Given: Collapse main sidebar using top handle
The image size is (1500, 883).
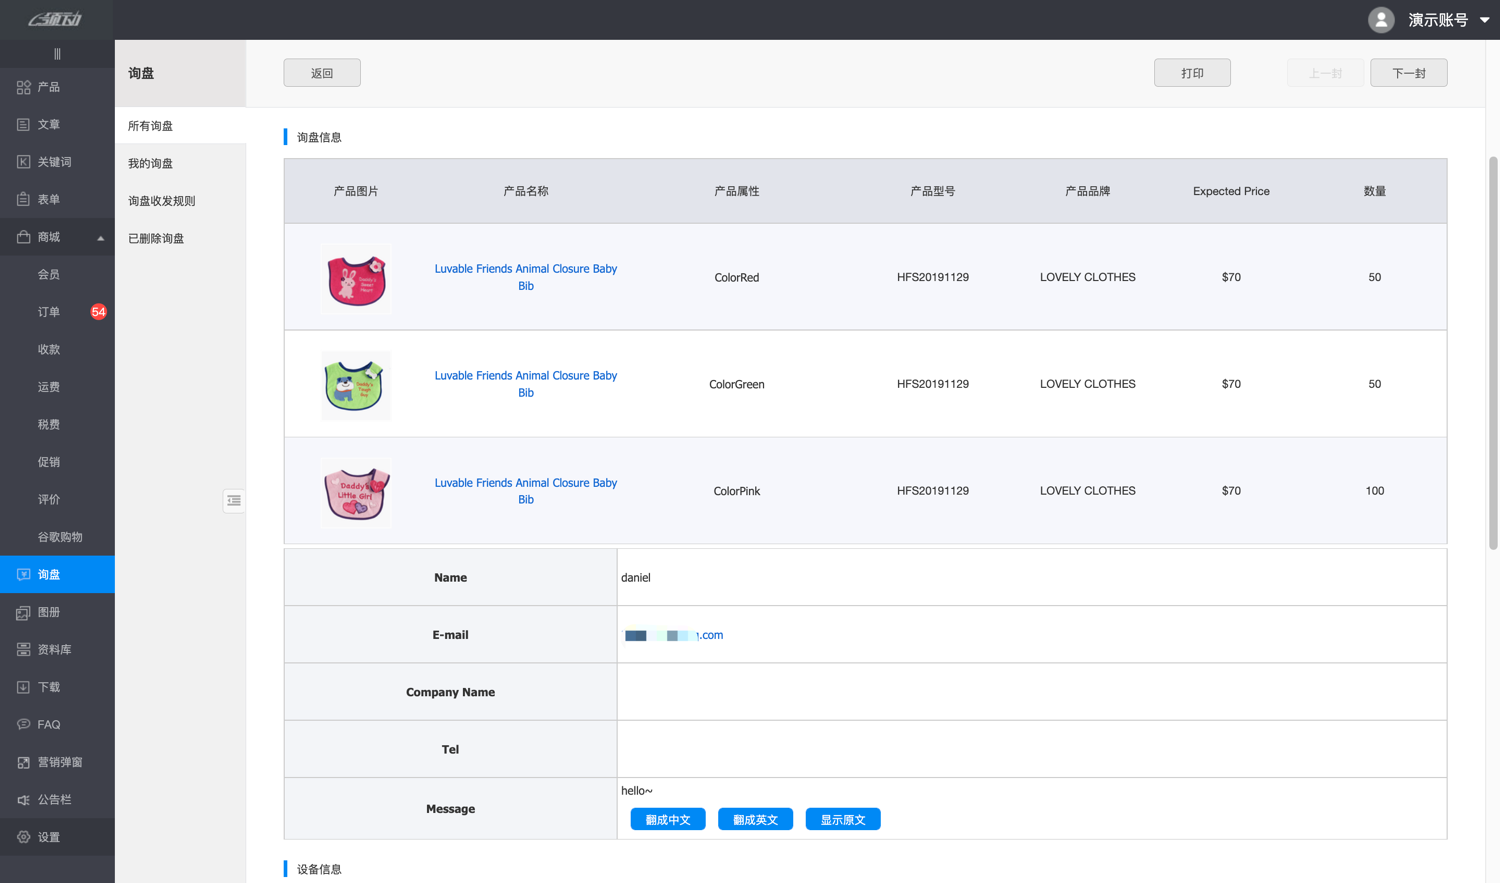Looking at the screenshot, I should tap(57, 54).
